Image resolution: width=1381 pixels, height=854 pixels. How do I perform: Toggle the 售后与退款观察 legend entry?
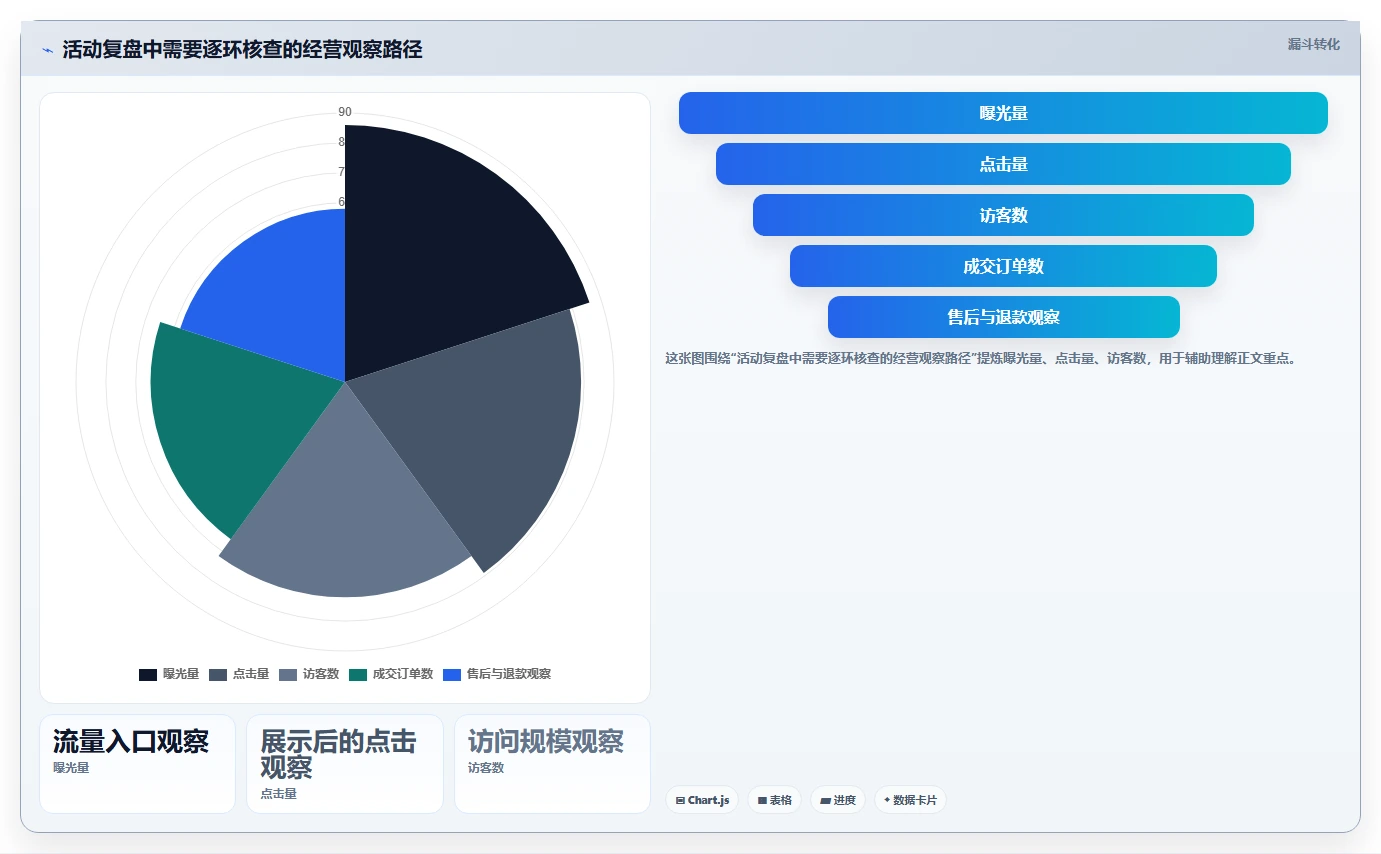click(497, 674)
